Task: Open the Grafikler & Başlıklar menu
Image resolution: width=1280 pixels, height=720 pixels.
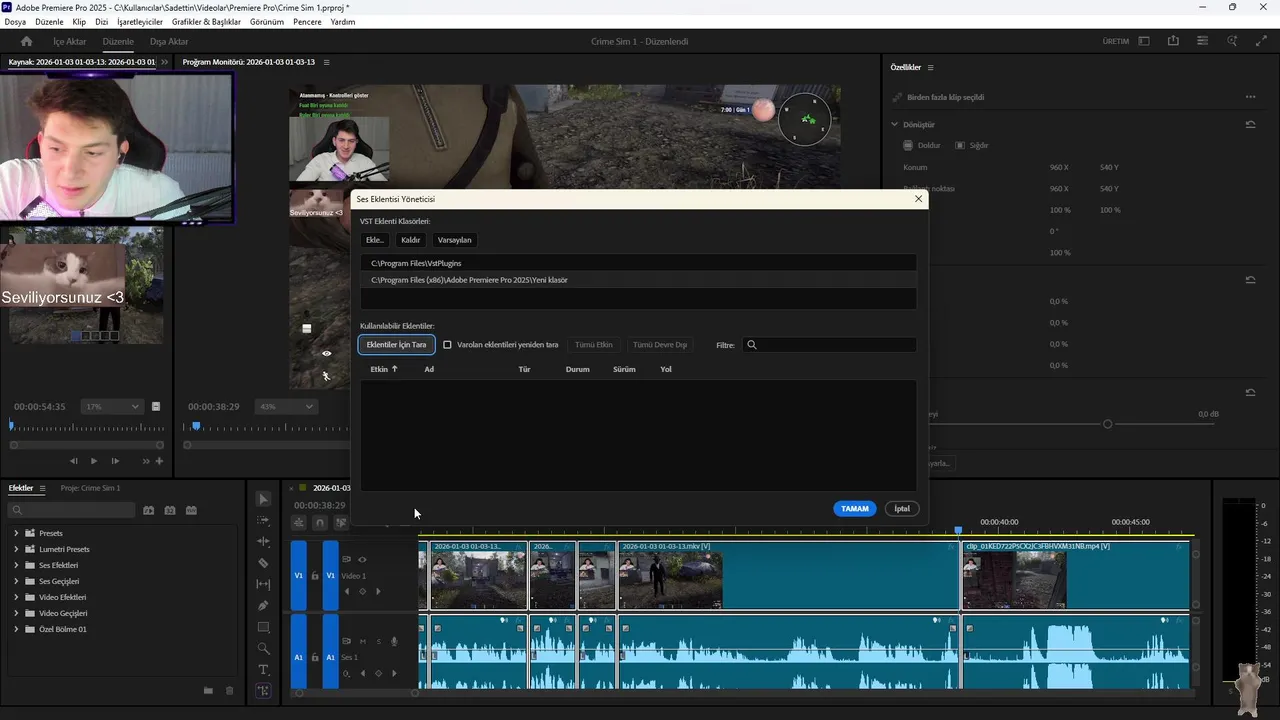Action: pos(206,21)
